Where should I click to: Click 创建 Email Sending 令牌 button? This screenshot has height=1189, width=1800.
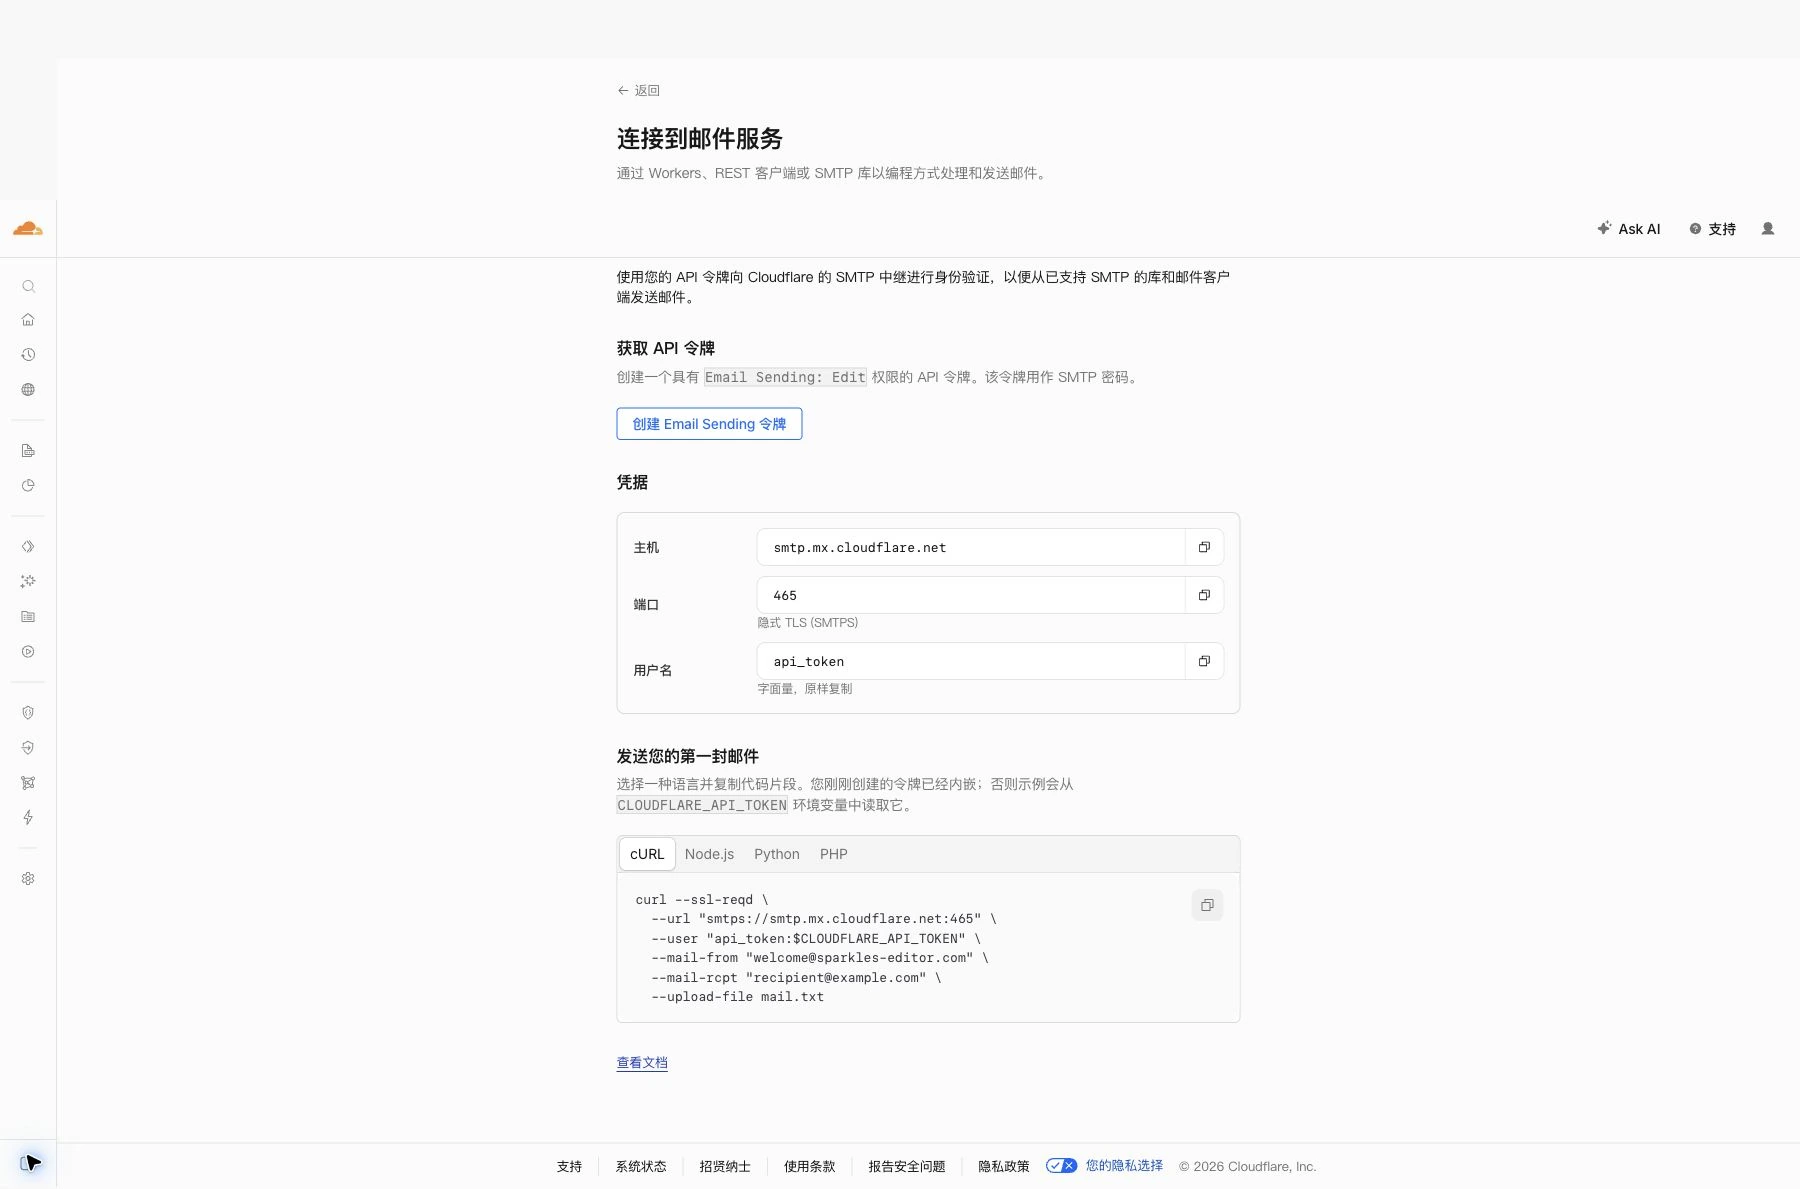[x=709, y=424]
